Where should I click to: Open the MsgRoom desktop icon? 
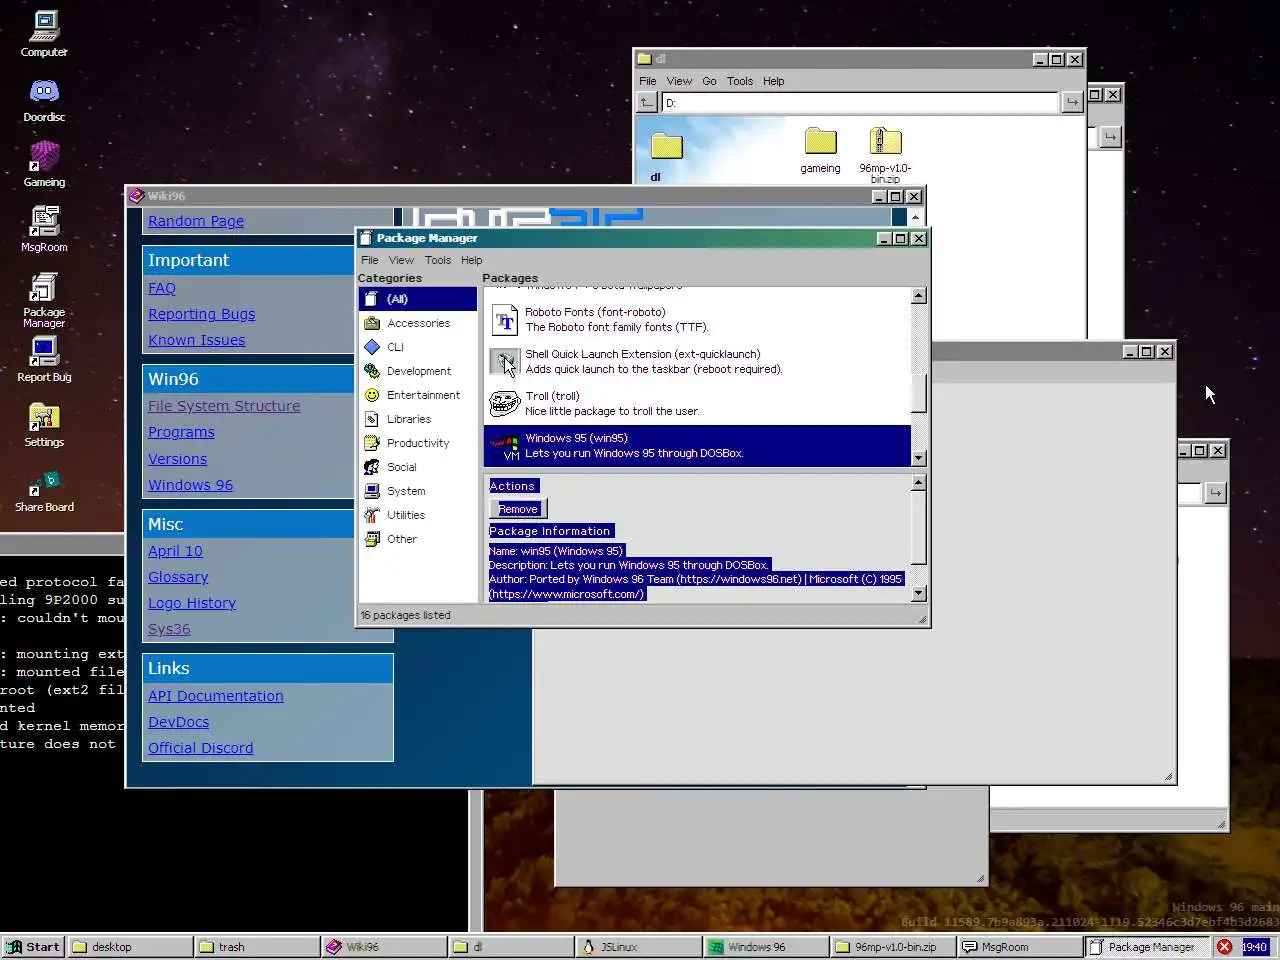[44, 229]
